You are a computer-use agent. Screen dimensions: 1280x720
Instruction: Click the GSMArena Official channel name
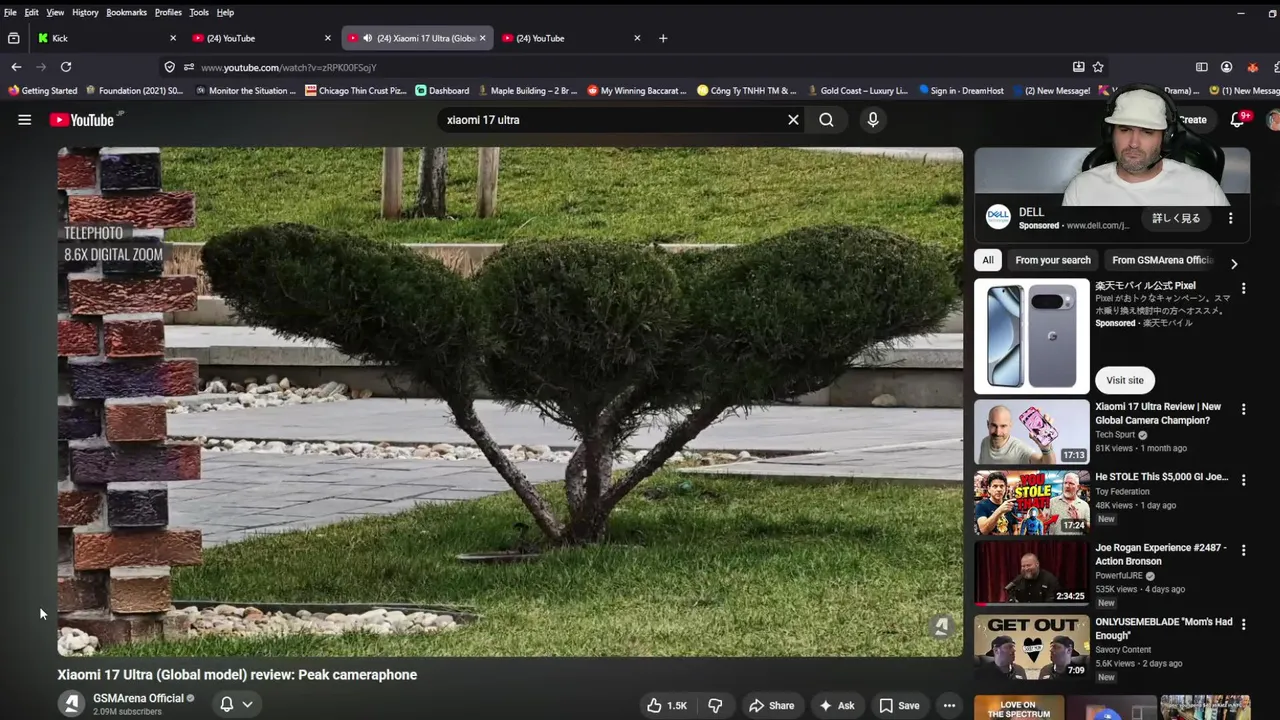(x=138, y=698)
